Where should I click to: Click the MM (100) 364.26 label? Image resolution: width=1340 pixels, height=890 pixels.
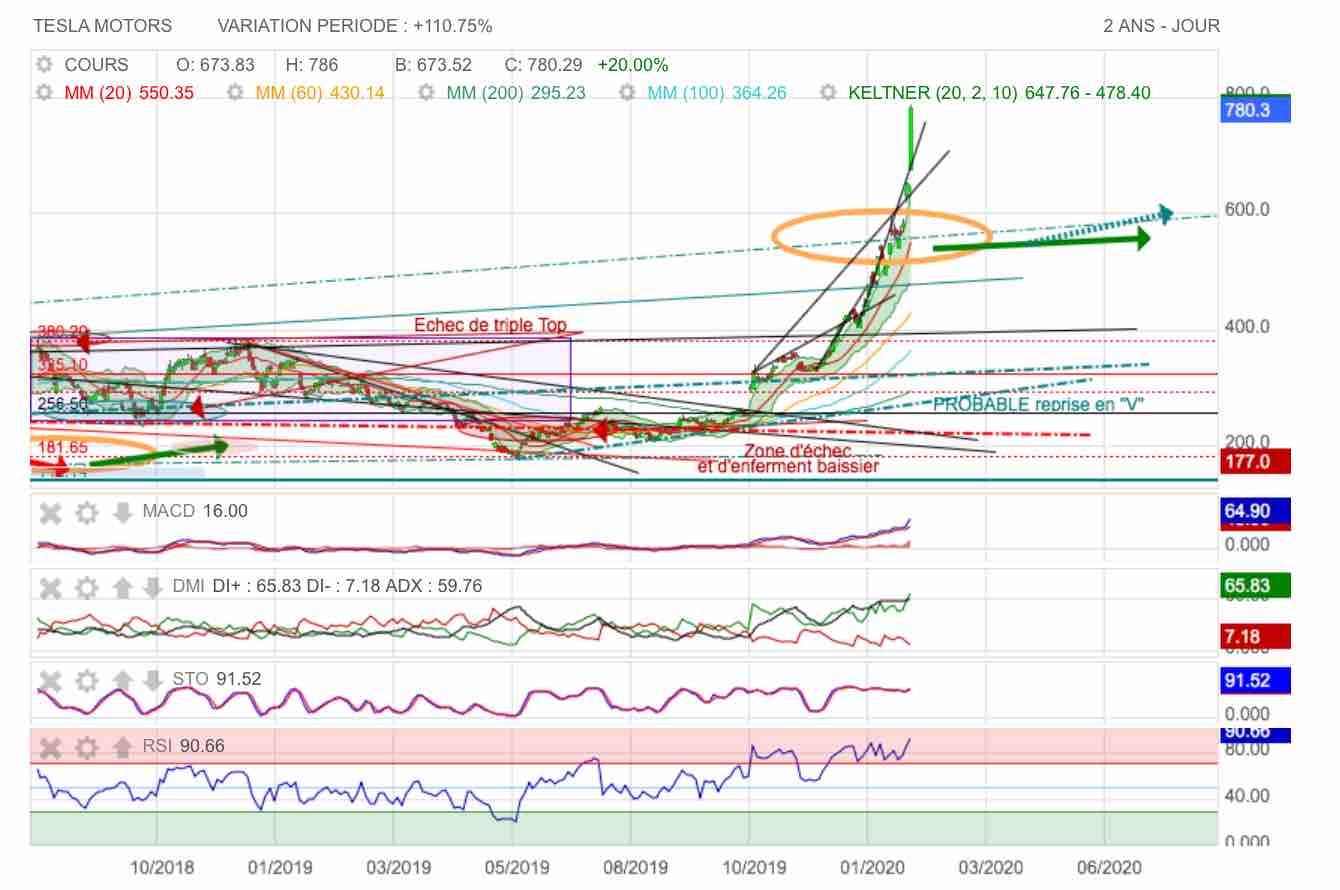717,93
